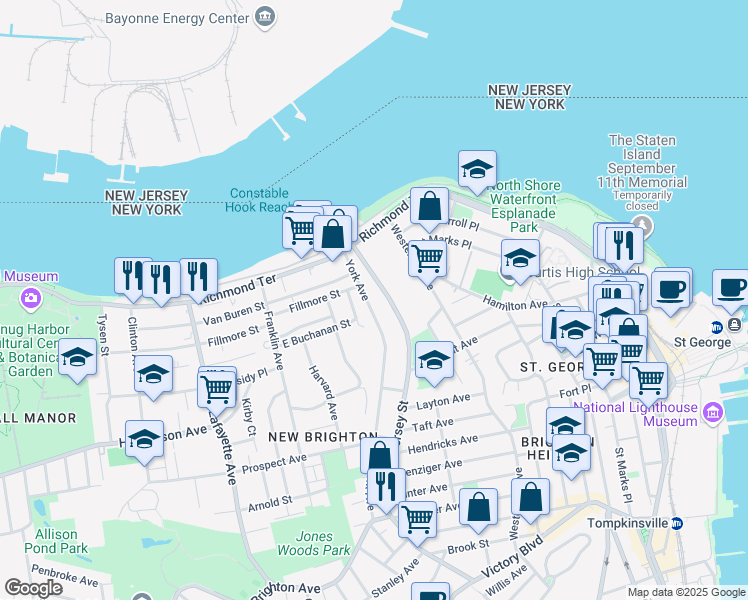Open the restaurant marker near the September 11th Memorial

(624, 247)
